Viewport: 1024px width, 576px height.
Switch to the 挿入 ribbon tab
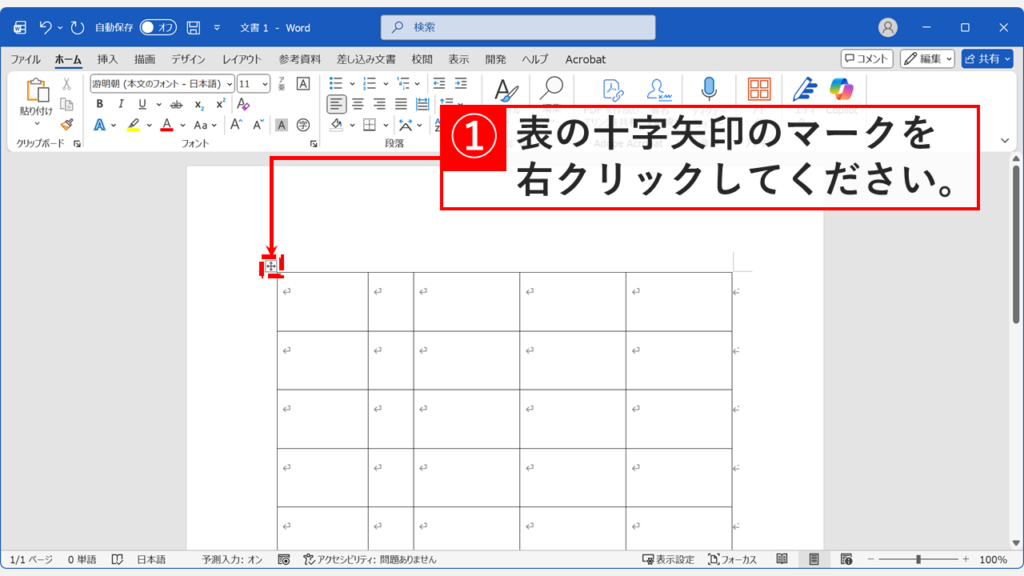(110, 58)
